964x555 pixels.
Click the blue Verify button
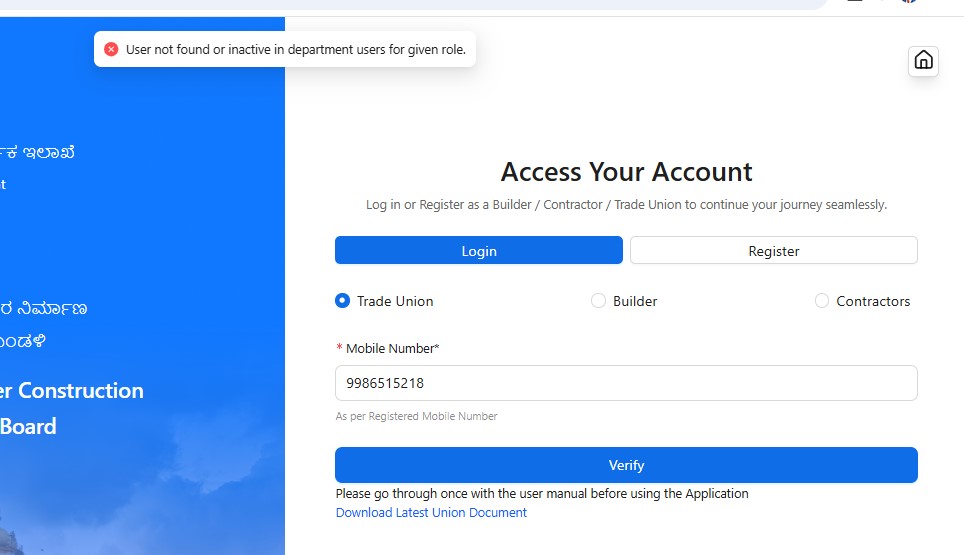pyautogui.click(x=626, y=465)
